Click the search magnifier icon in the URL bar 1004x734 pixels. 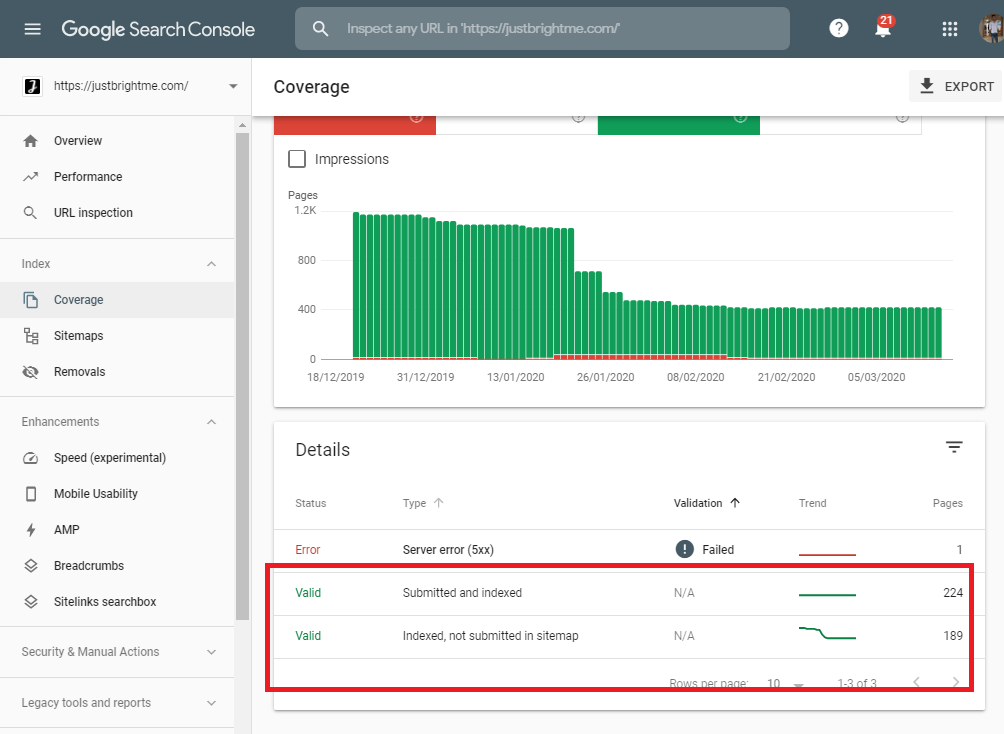coord(320,29)
